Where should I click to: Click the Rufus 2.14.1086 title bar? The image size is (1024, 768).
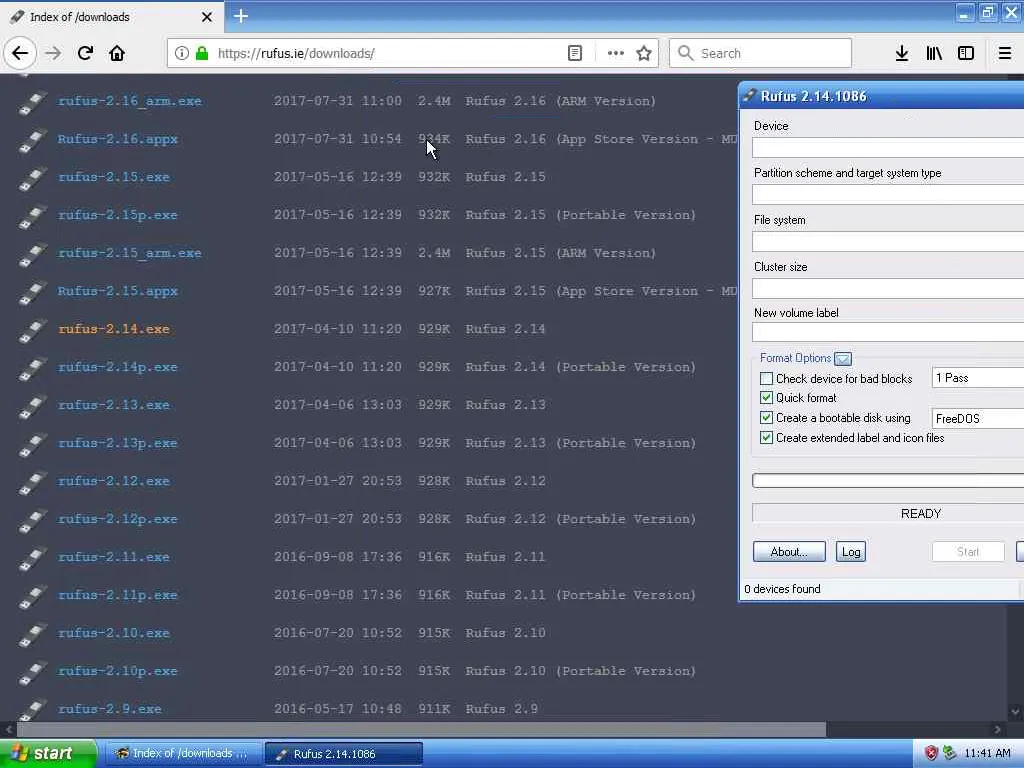(x=882, y=96)
